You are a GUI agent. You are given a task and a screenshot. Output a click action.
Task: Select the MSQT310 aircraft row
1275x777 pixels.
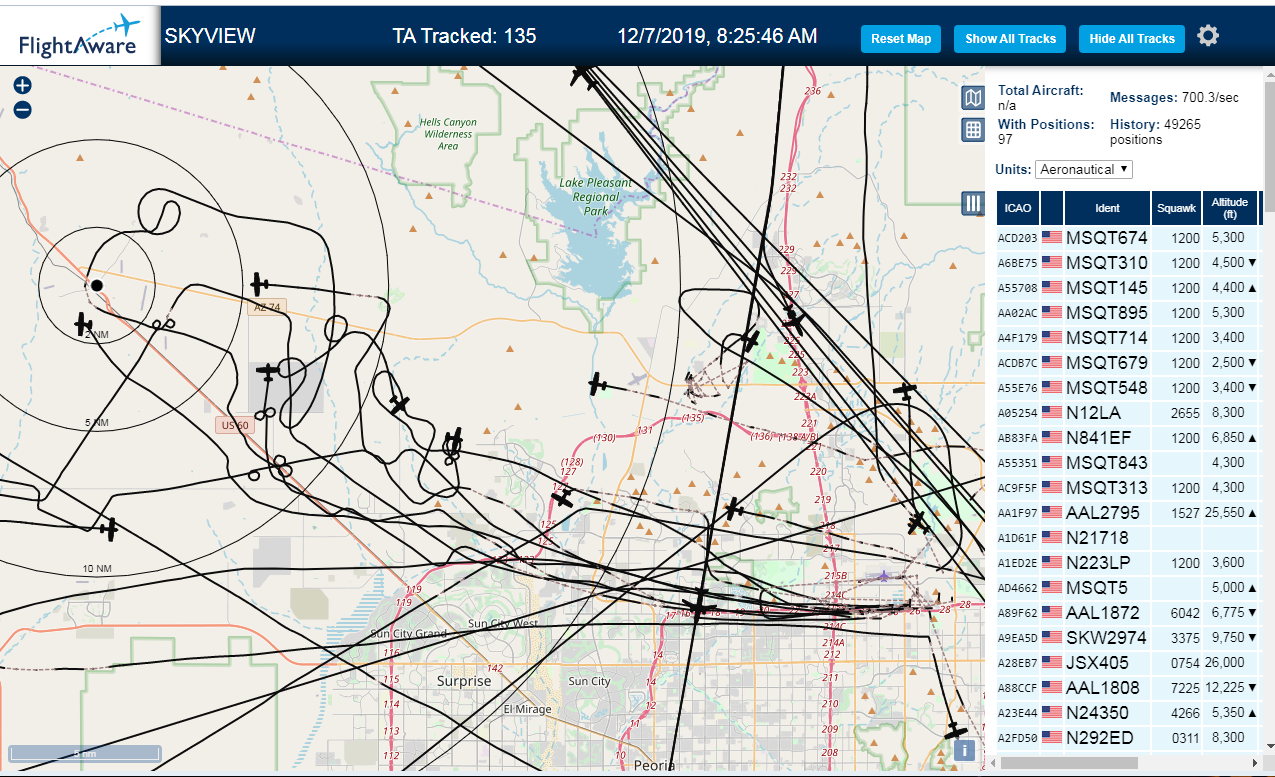(1128, 263)
